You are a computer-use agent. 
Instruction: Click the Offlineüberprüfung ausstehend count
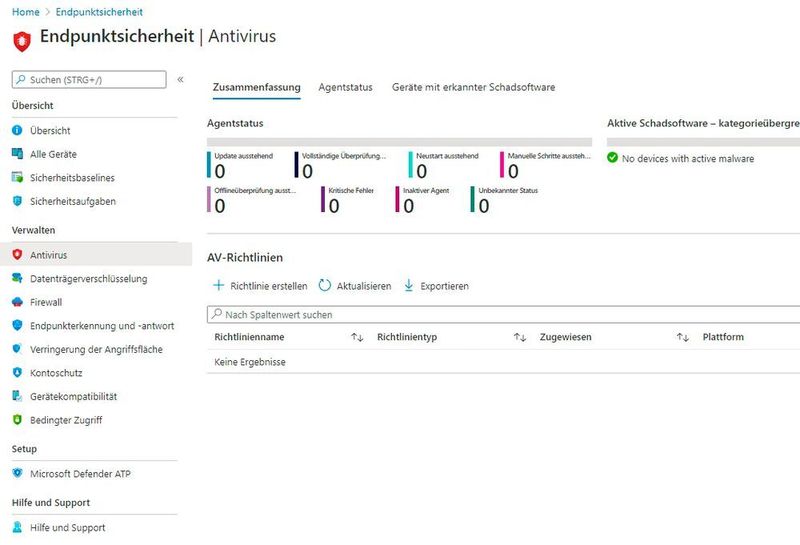coord(220,206)
